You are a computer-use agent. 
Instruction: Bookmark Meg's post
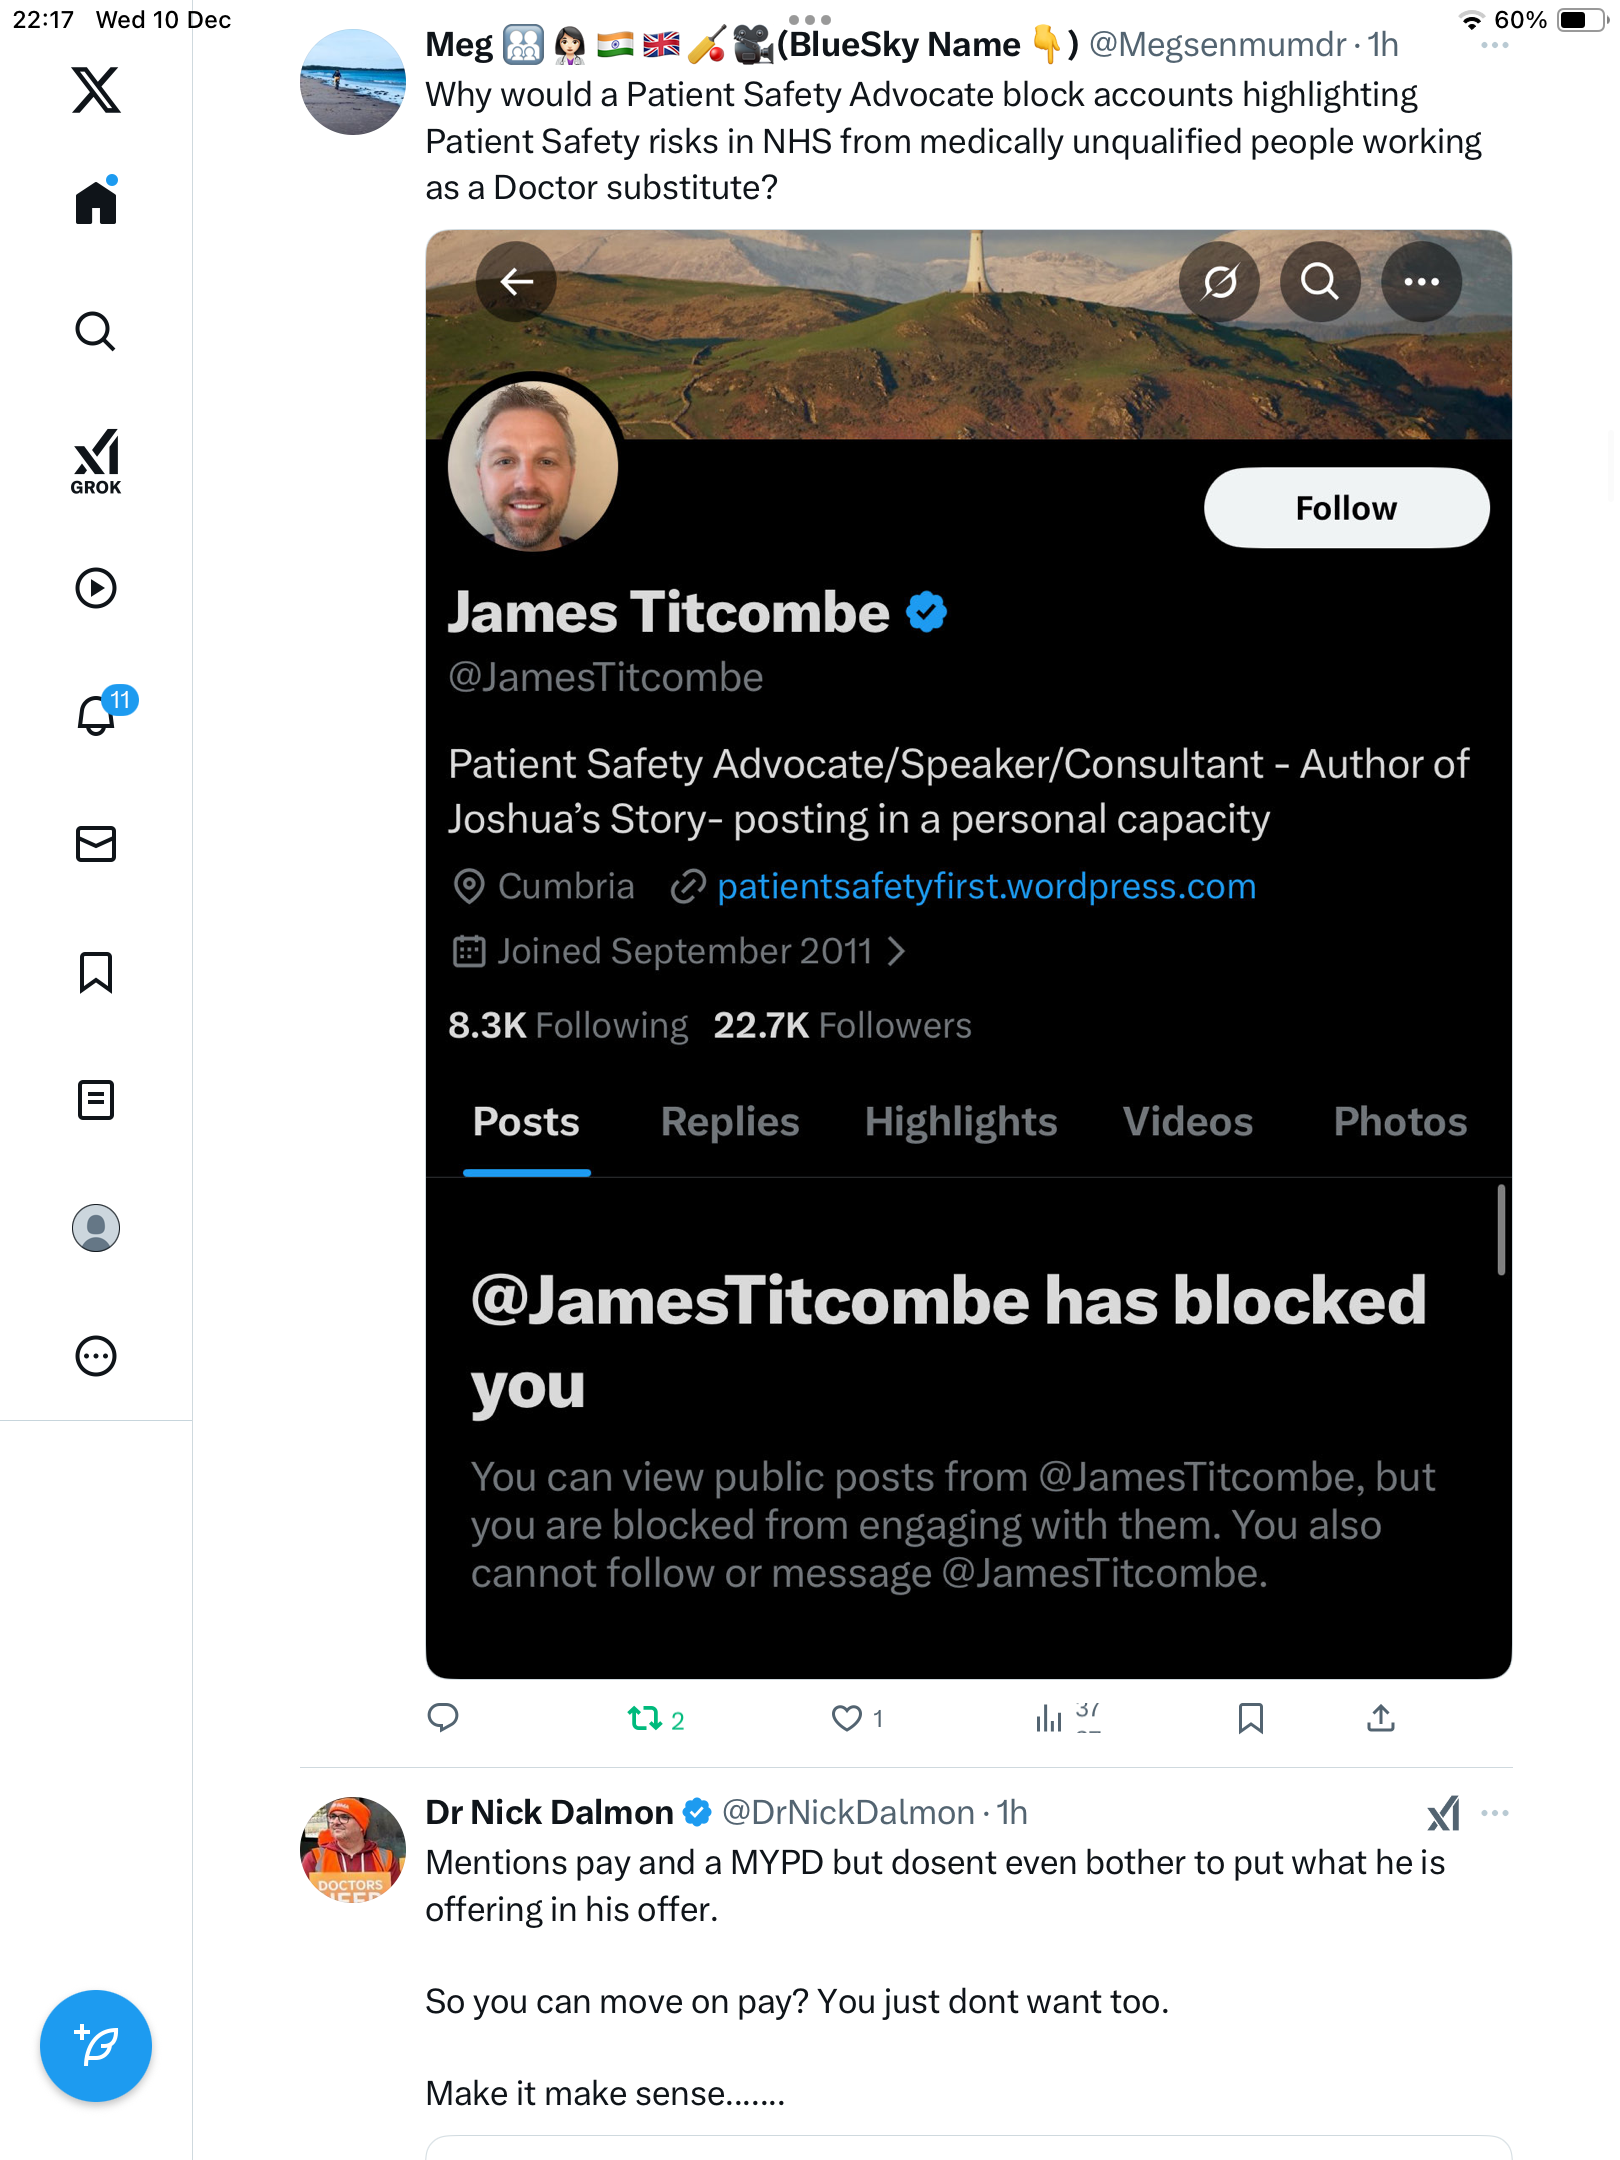pos(1250,1718)
